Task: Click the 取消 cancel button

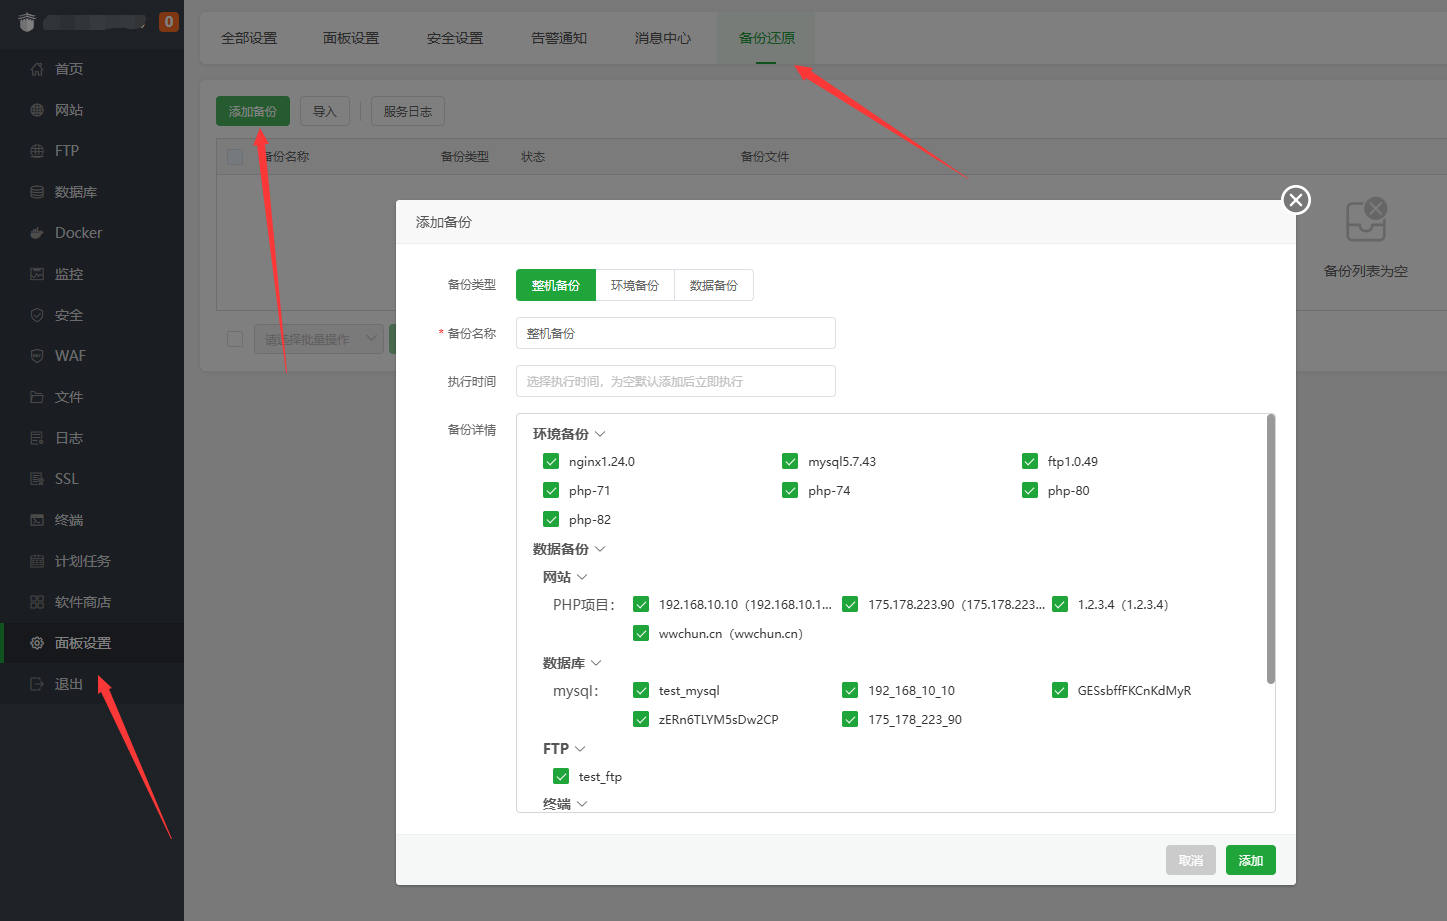Action: click(x=1191, y=860)
